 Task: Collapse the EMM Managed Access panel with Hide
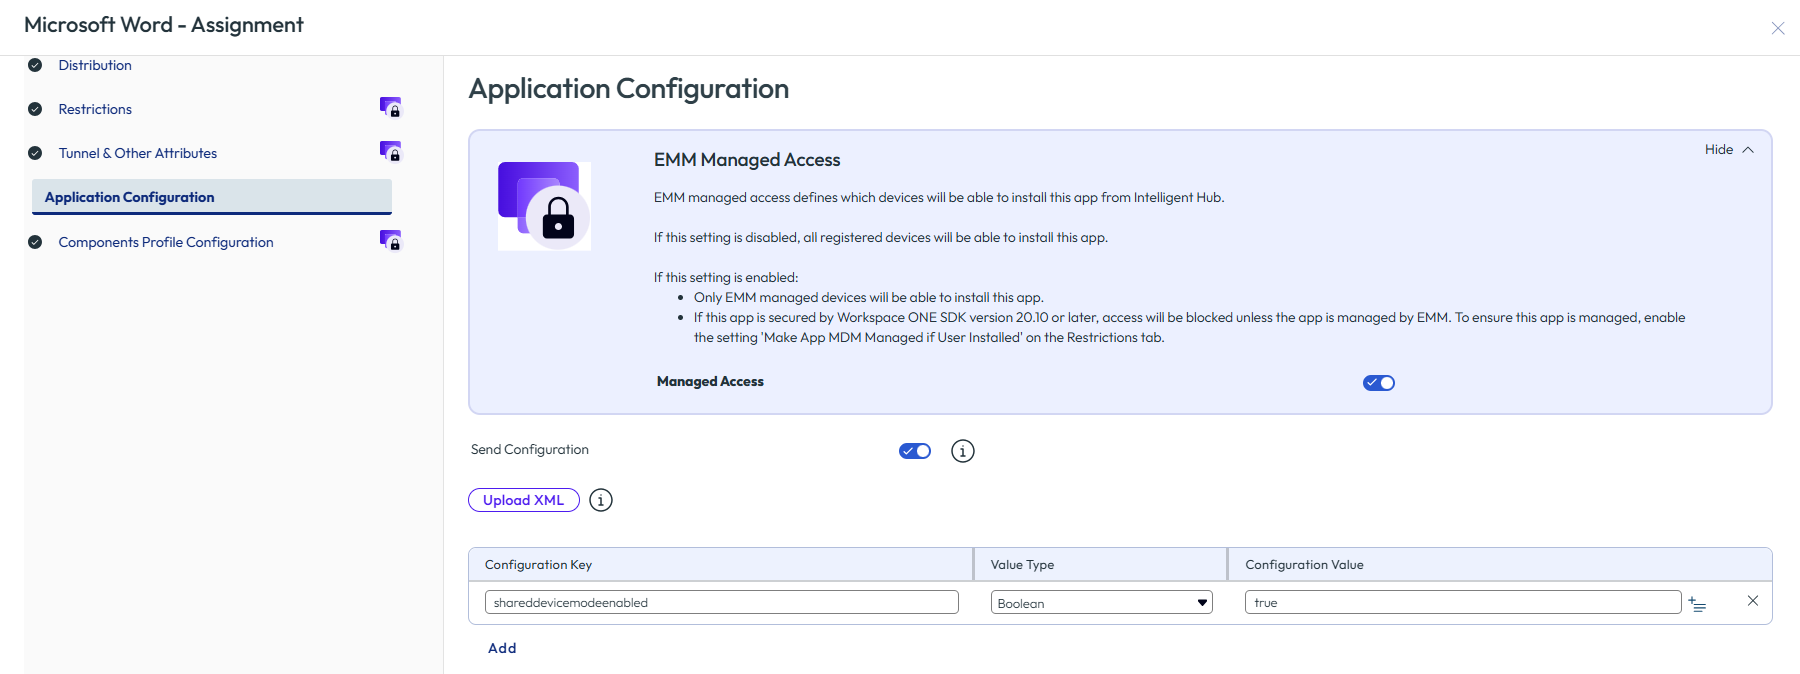(x=1729, y=150)
